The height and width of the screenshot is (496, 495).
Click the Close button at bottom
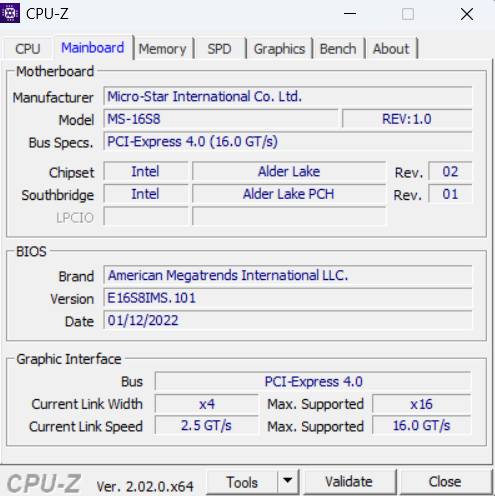445,482
